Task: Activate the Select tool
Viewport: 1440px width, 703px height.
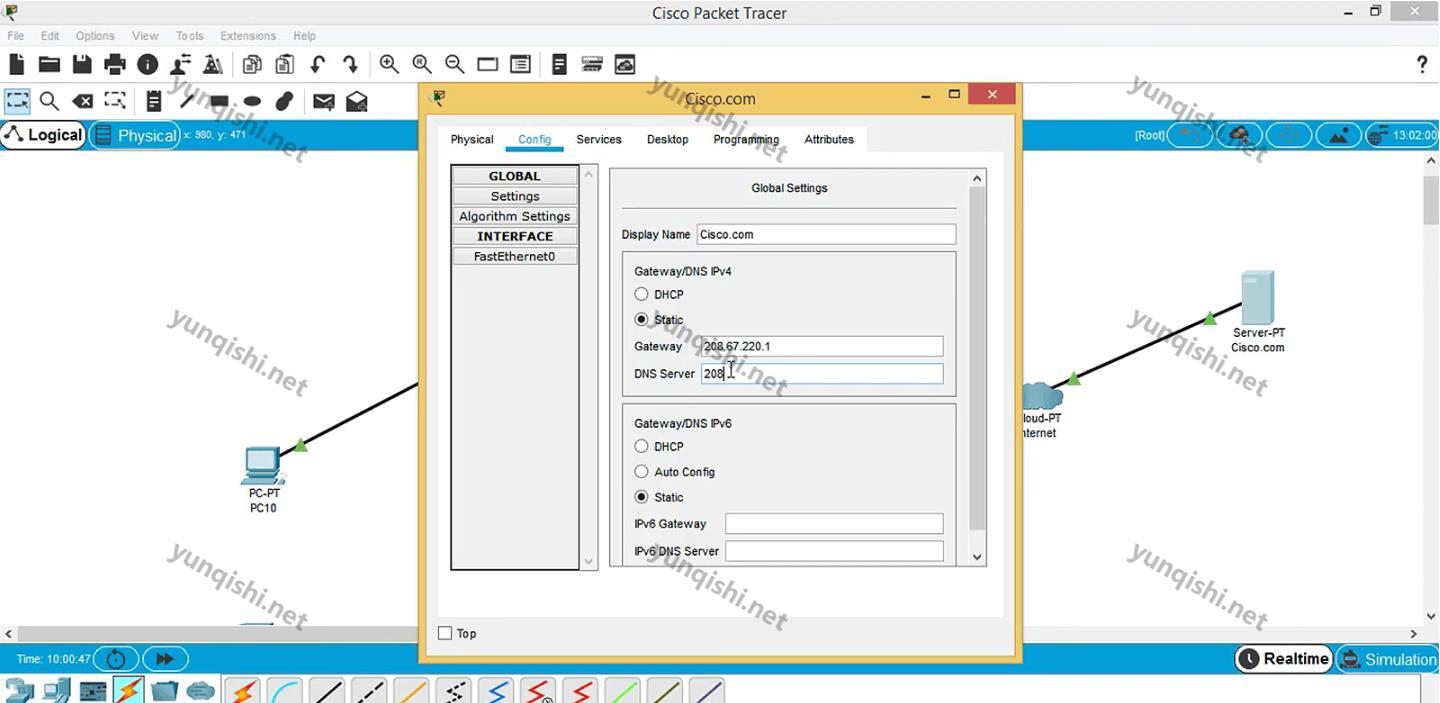Action: (17, 101)
